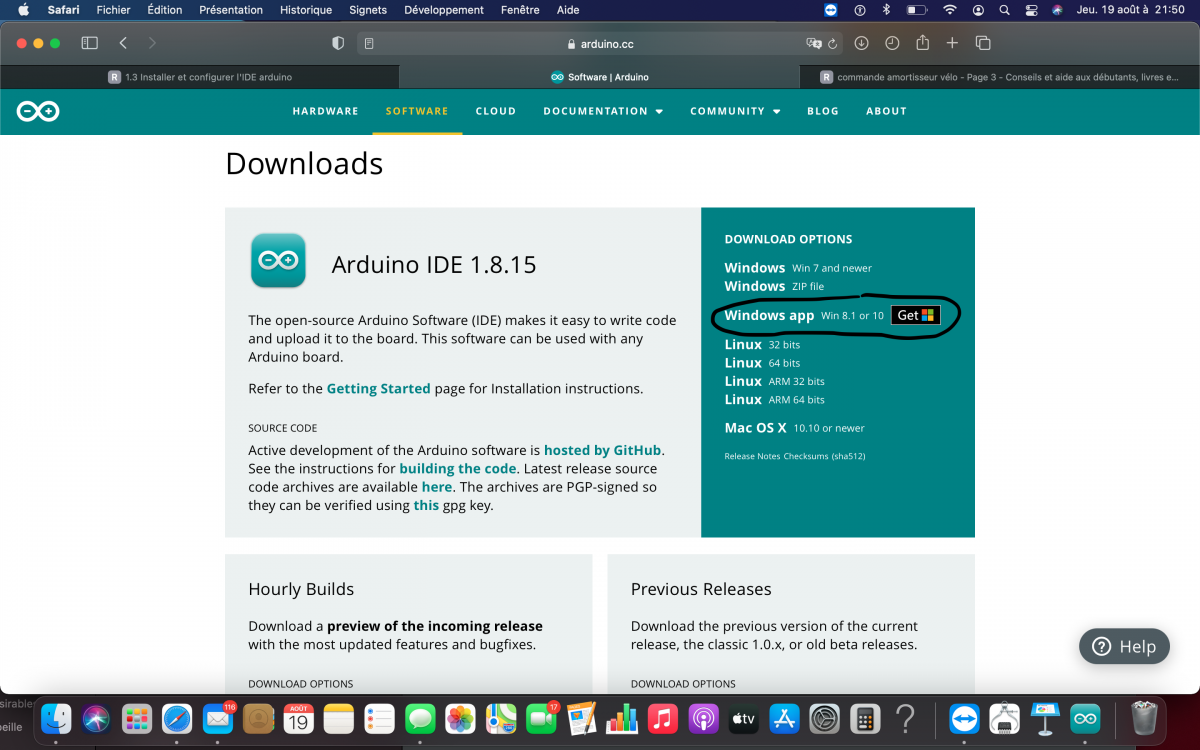This screenshot has width=1200, height=750.
Task: Open Control Center in the menu bar
Action: point(1032,10)
